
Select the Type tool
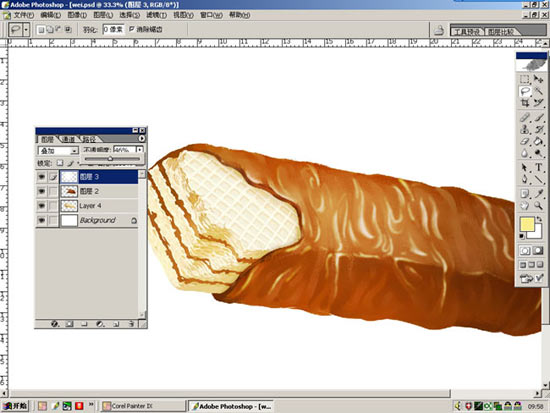538,167
